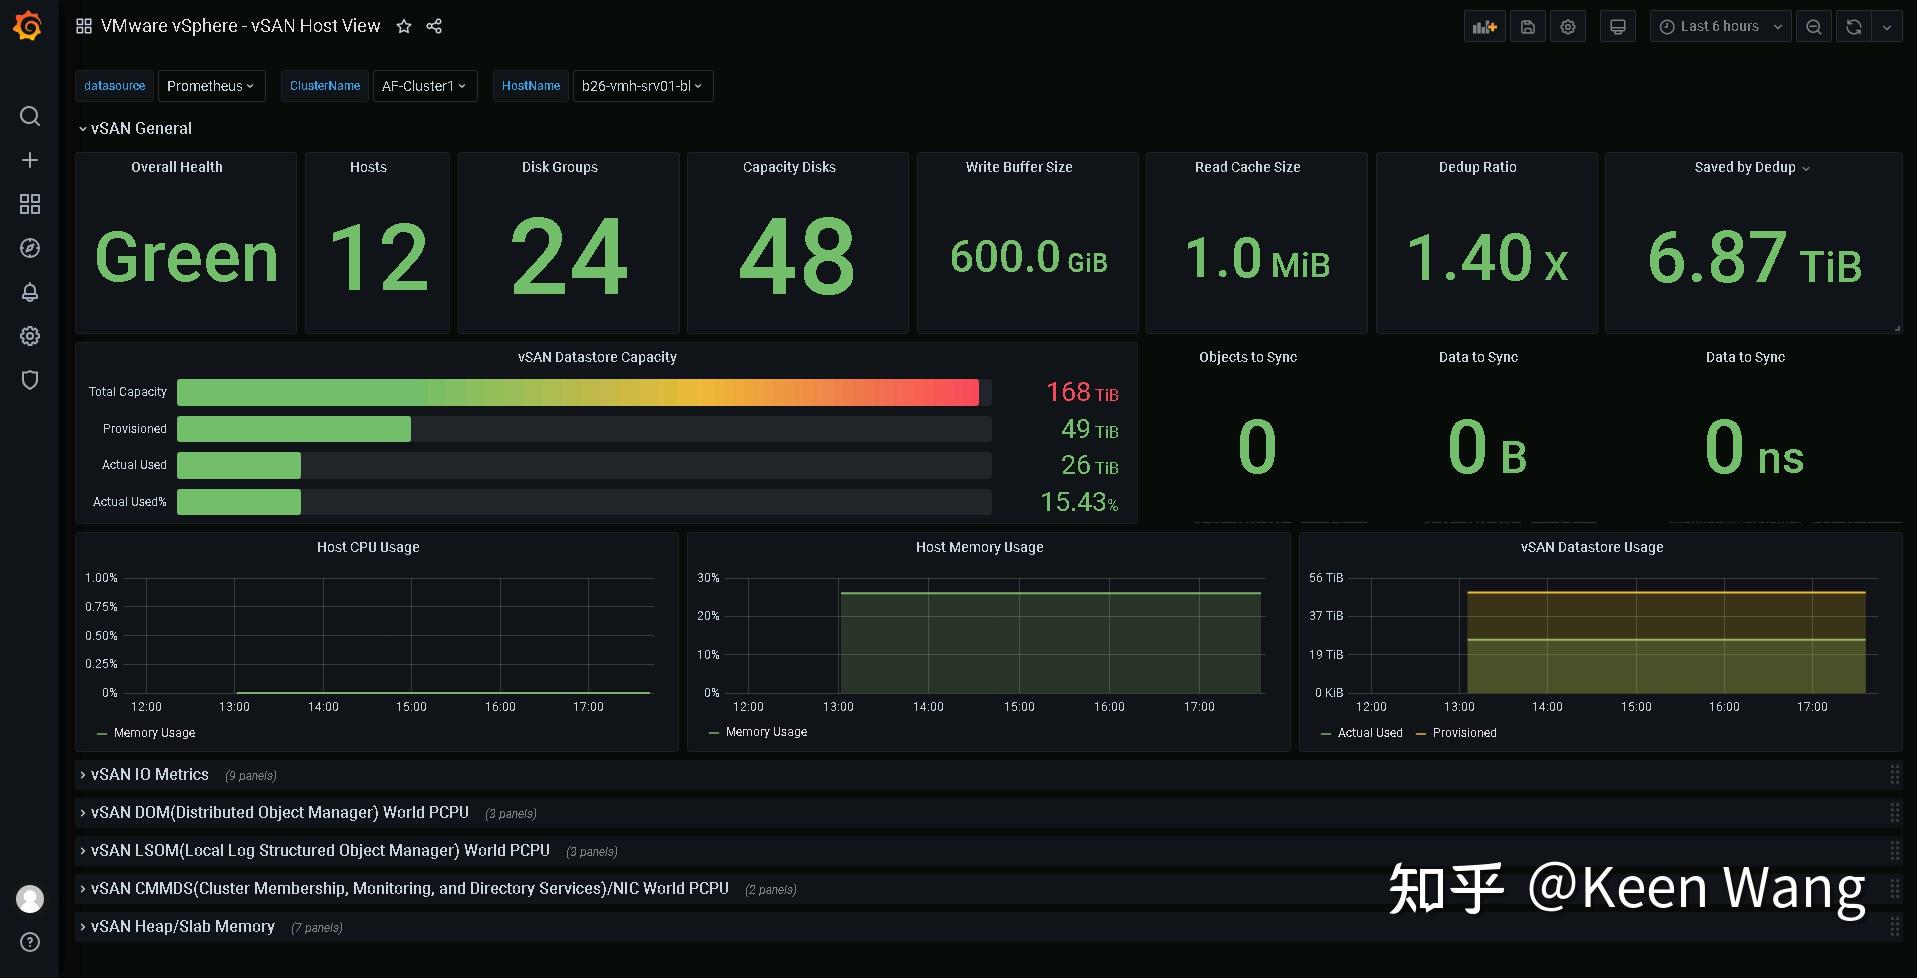This screenshot has height=978, width=1917.
Task: Open the Dashboards icon in the sidebar
Action: coord(29,203)
